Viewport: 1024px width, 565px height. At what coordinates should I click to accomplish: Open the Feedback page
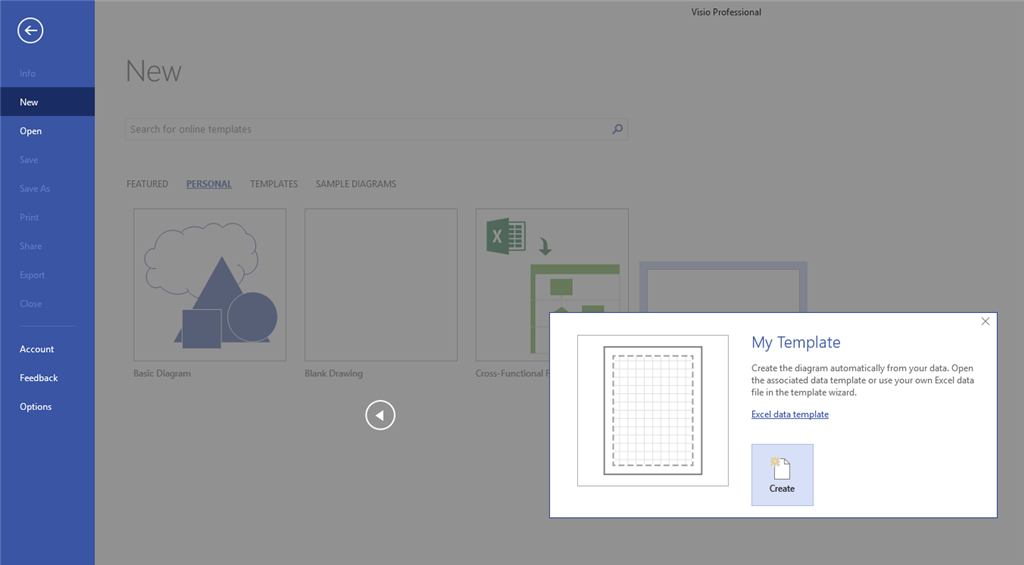pos(39,378)
